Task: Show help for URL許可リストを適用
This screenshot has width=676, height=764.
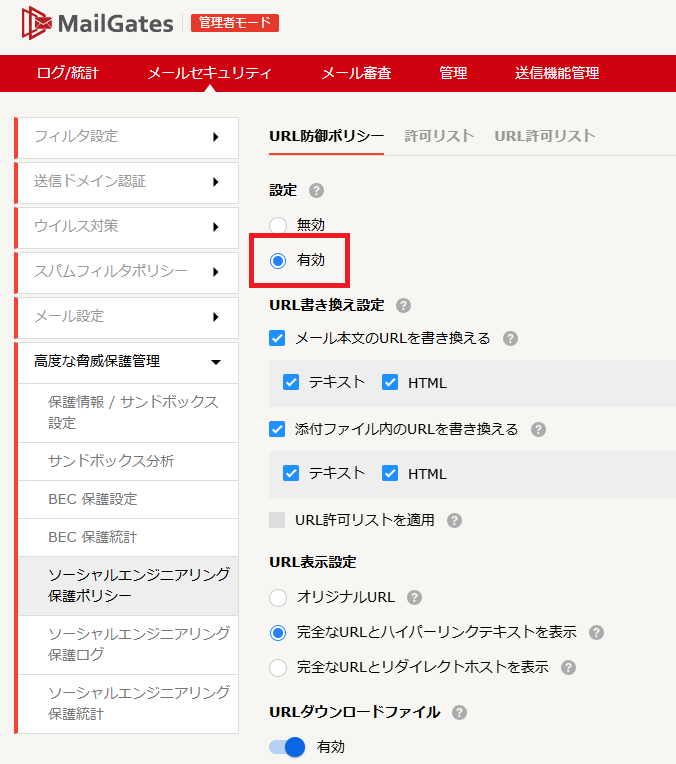Action: tap(454, 520)
